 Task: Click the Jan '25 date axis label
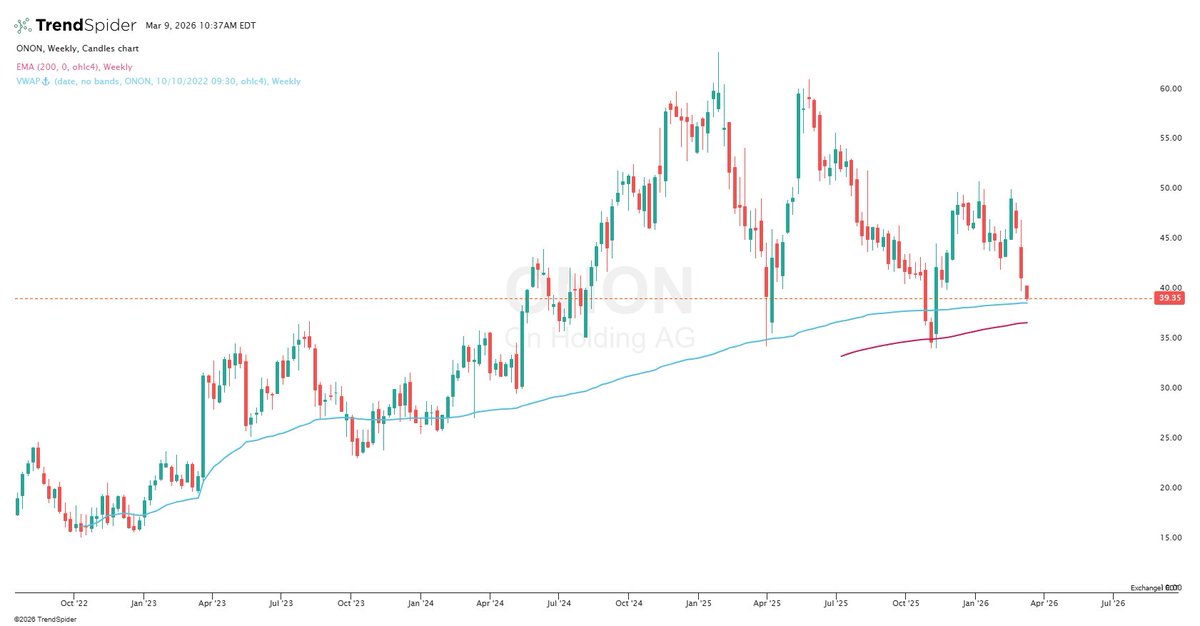(x=698, y=604)
